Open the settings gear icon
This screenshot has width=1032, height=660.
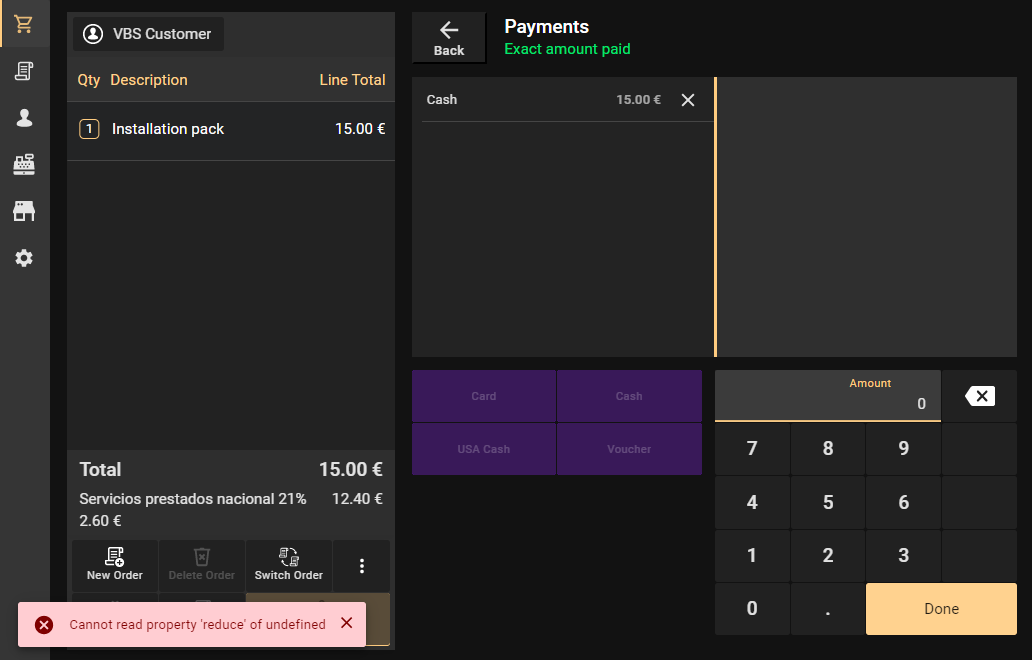pyautogui.click(x=24, y=258)
